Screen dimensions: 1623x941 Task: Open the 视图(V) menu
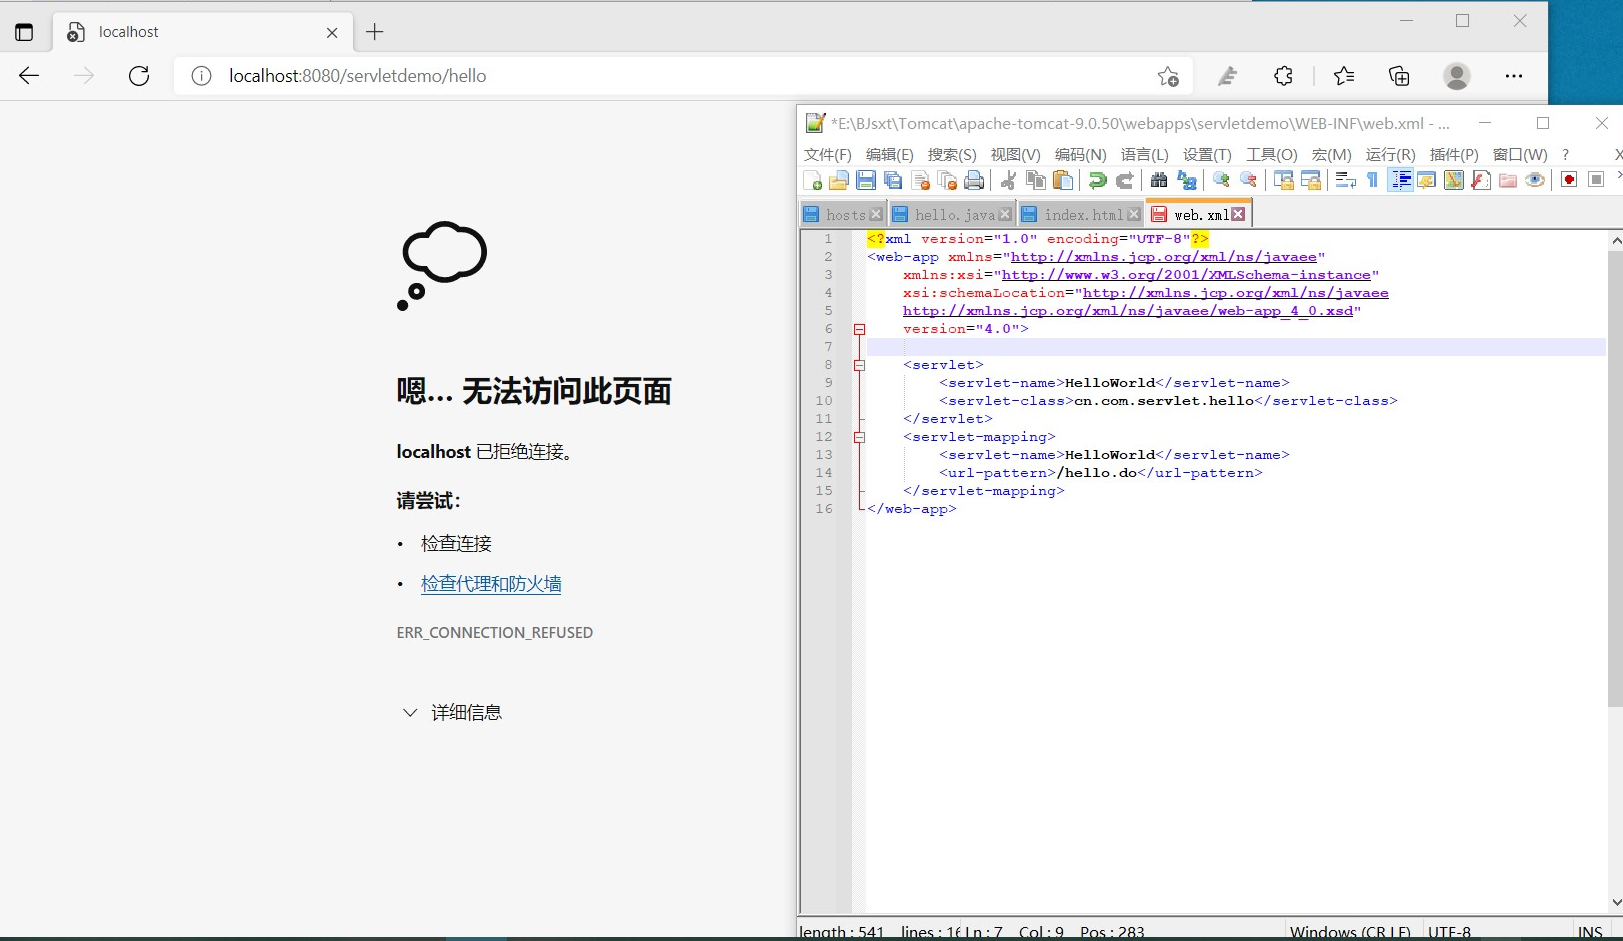point(1015,154)
